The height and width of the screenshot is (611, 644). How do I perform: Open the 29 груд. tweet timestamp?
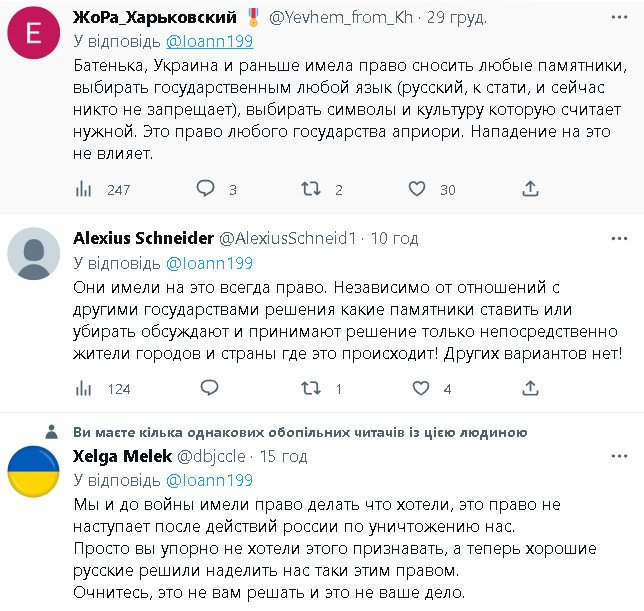click(457, 18)
